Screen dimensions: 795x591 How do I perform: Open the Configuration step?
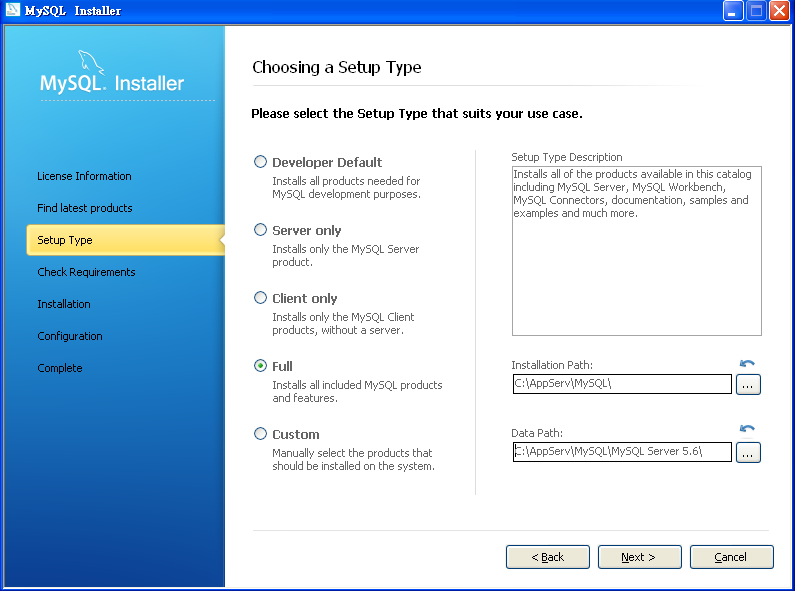click(70, 336)
